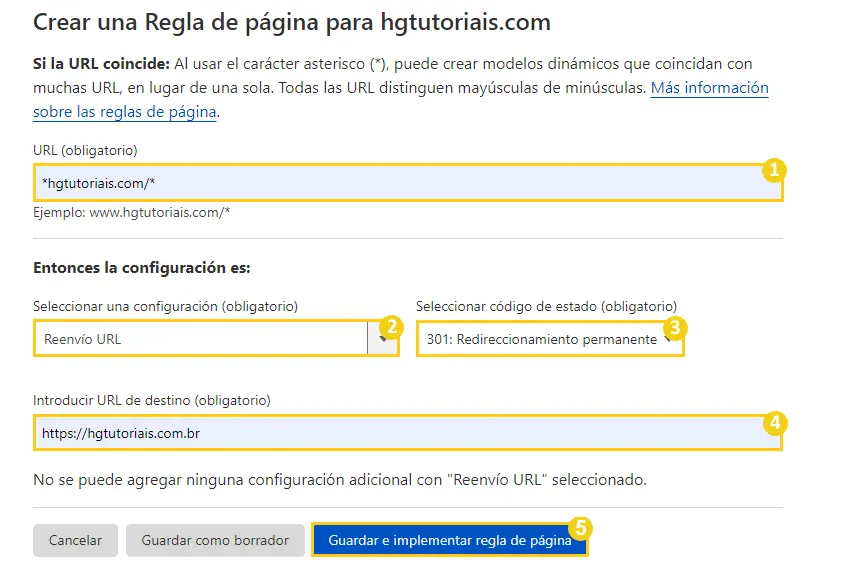The height and width of the screenshot is (580, 862).
Task: Click the 'No se puede agregar ninguna configuración' notice
Action: coord(340,480)
